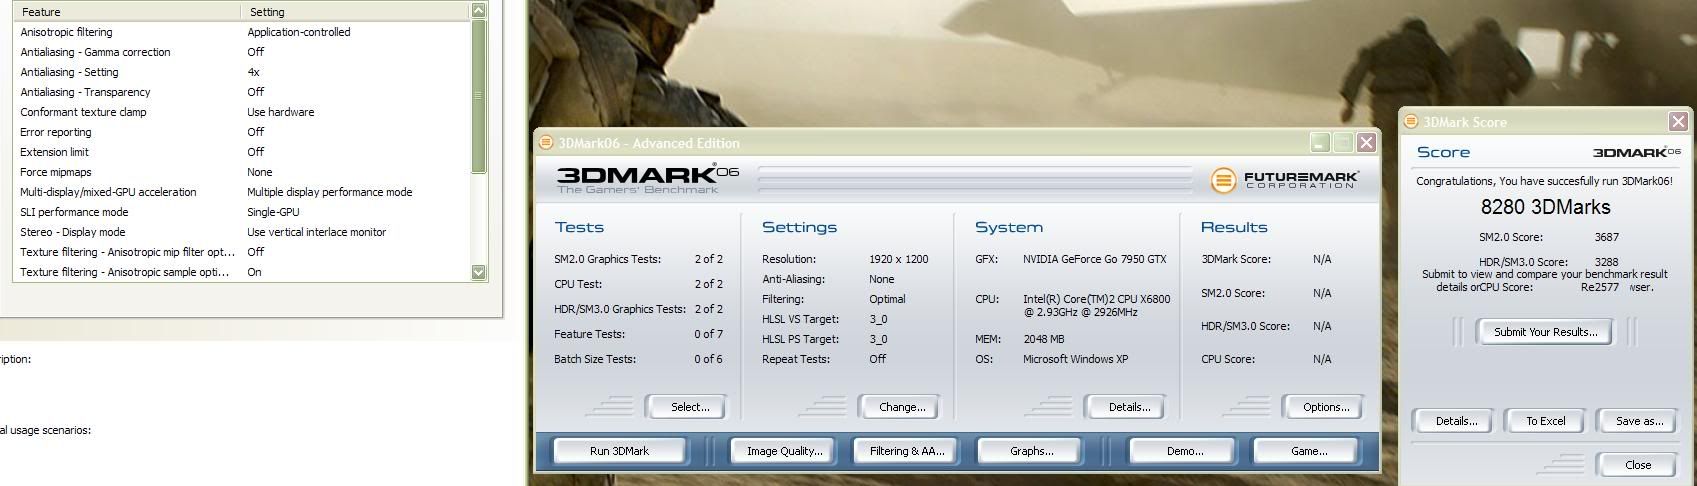This screenshot has width=1697, height=486.
Task: Submit Your Results in Score window
Action: click(1545, 332)
